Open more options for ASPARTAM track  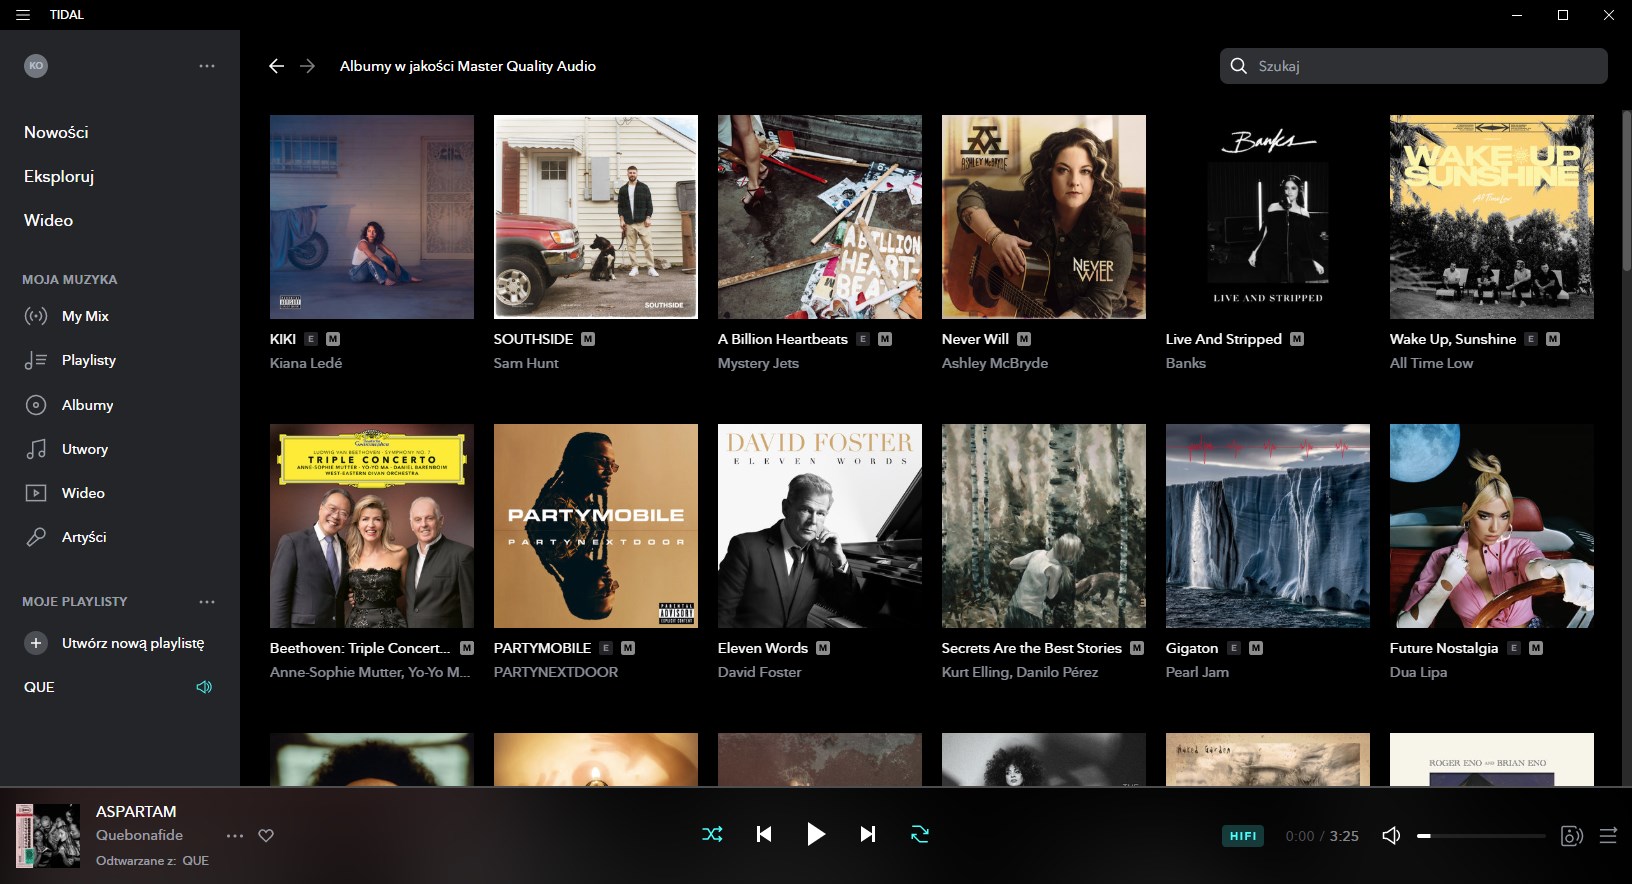tap(235, 836)
